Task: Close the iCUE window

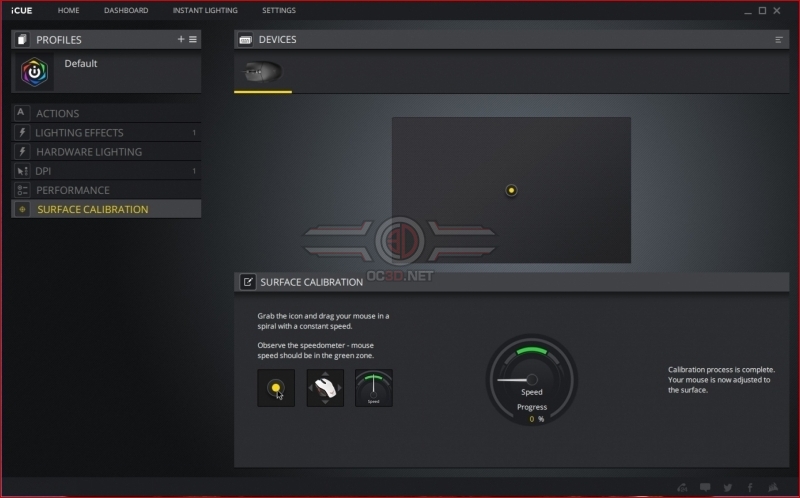Action: 777,10
